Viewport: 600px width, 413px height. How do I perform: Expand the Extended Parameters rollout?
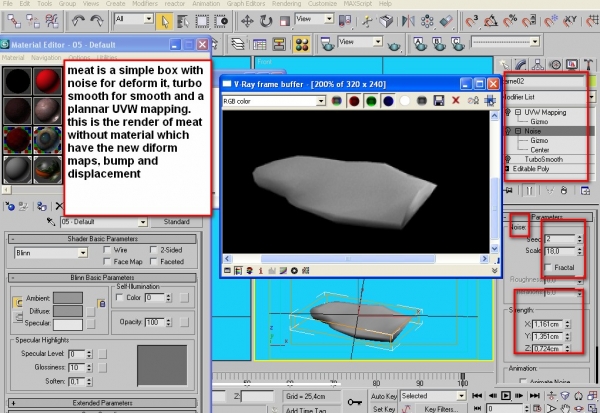pyautogui.click(x=103, y=403)
